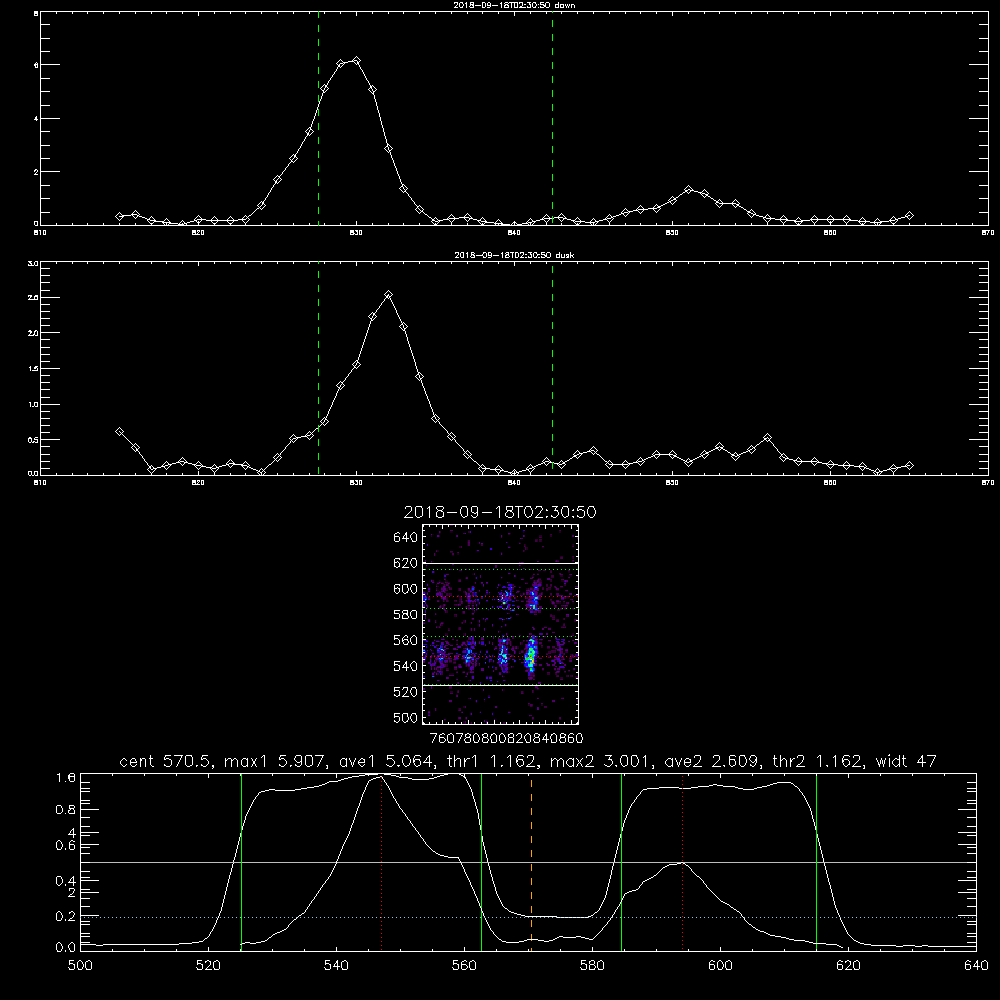Click the highest diamond marker on dusk curve

click(388, 295)
